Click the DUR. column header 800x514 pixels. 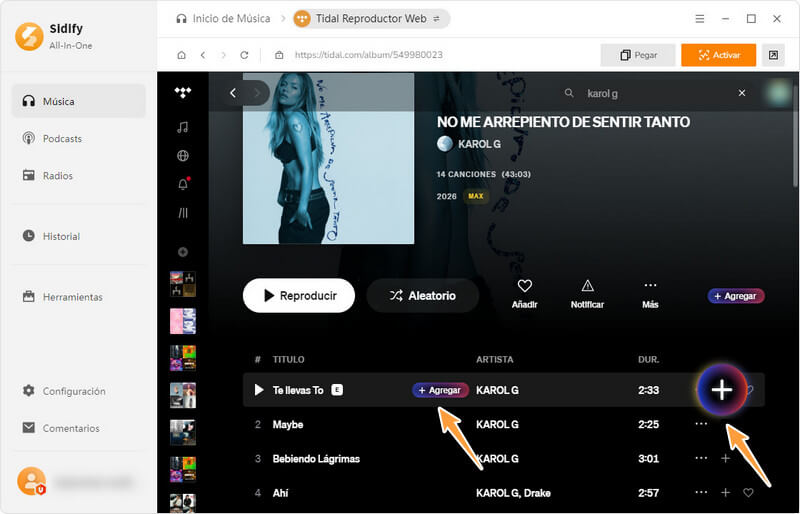(x=648, y=359)
